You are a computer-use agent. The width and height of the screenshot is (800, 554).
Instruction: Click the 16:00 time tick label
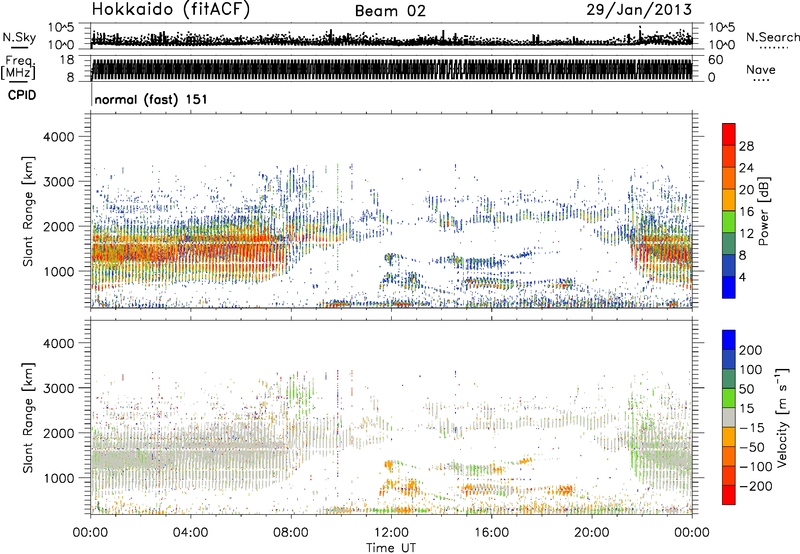(x=491, y=533)
